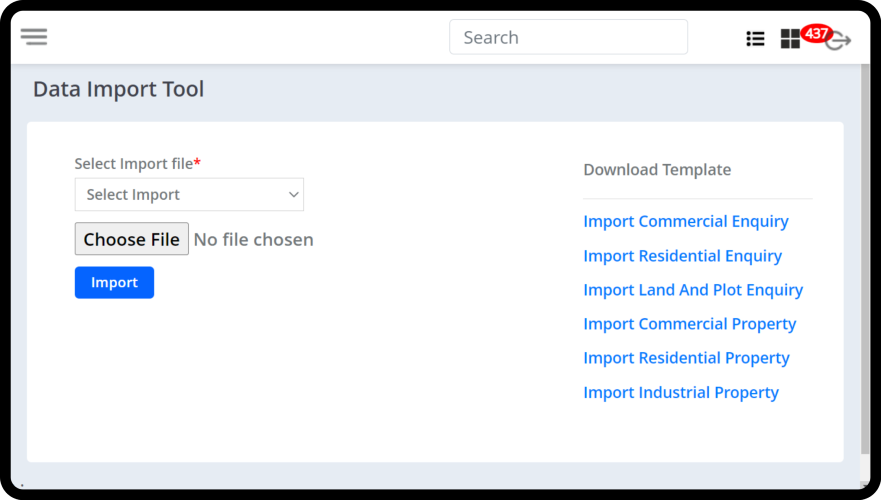Click the bulleted list icon in header
881x500 pixels.
point(755,39)
